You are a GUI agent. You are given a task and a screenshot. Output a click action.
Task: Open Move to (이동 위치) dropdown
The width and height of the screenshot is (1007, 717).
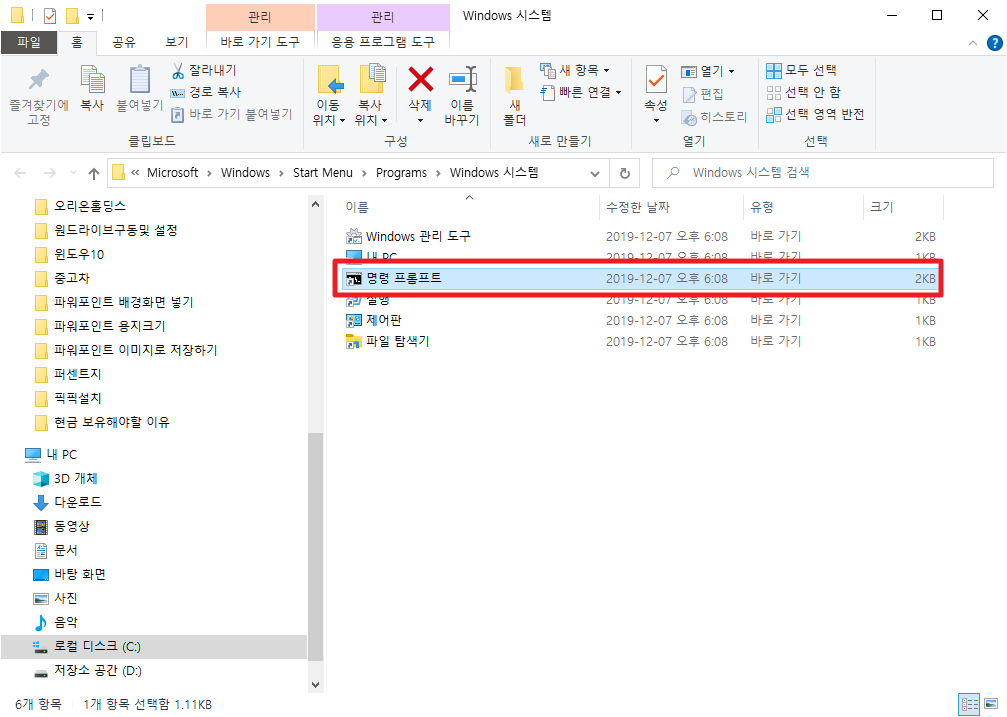(329, 120)
